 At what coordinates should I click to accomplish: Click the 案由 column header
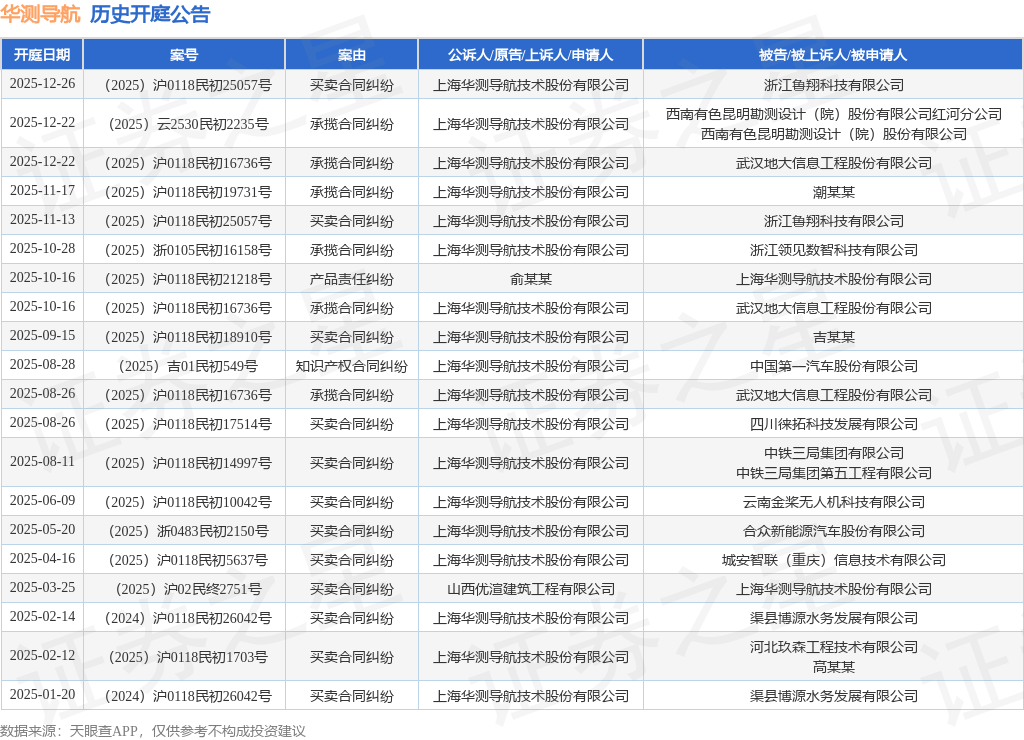pos(351,55)
